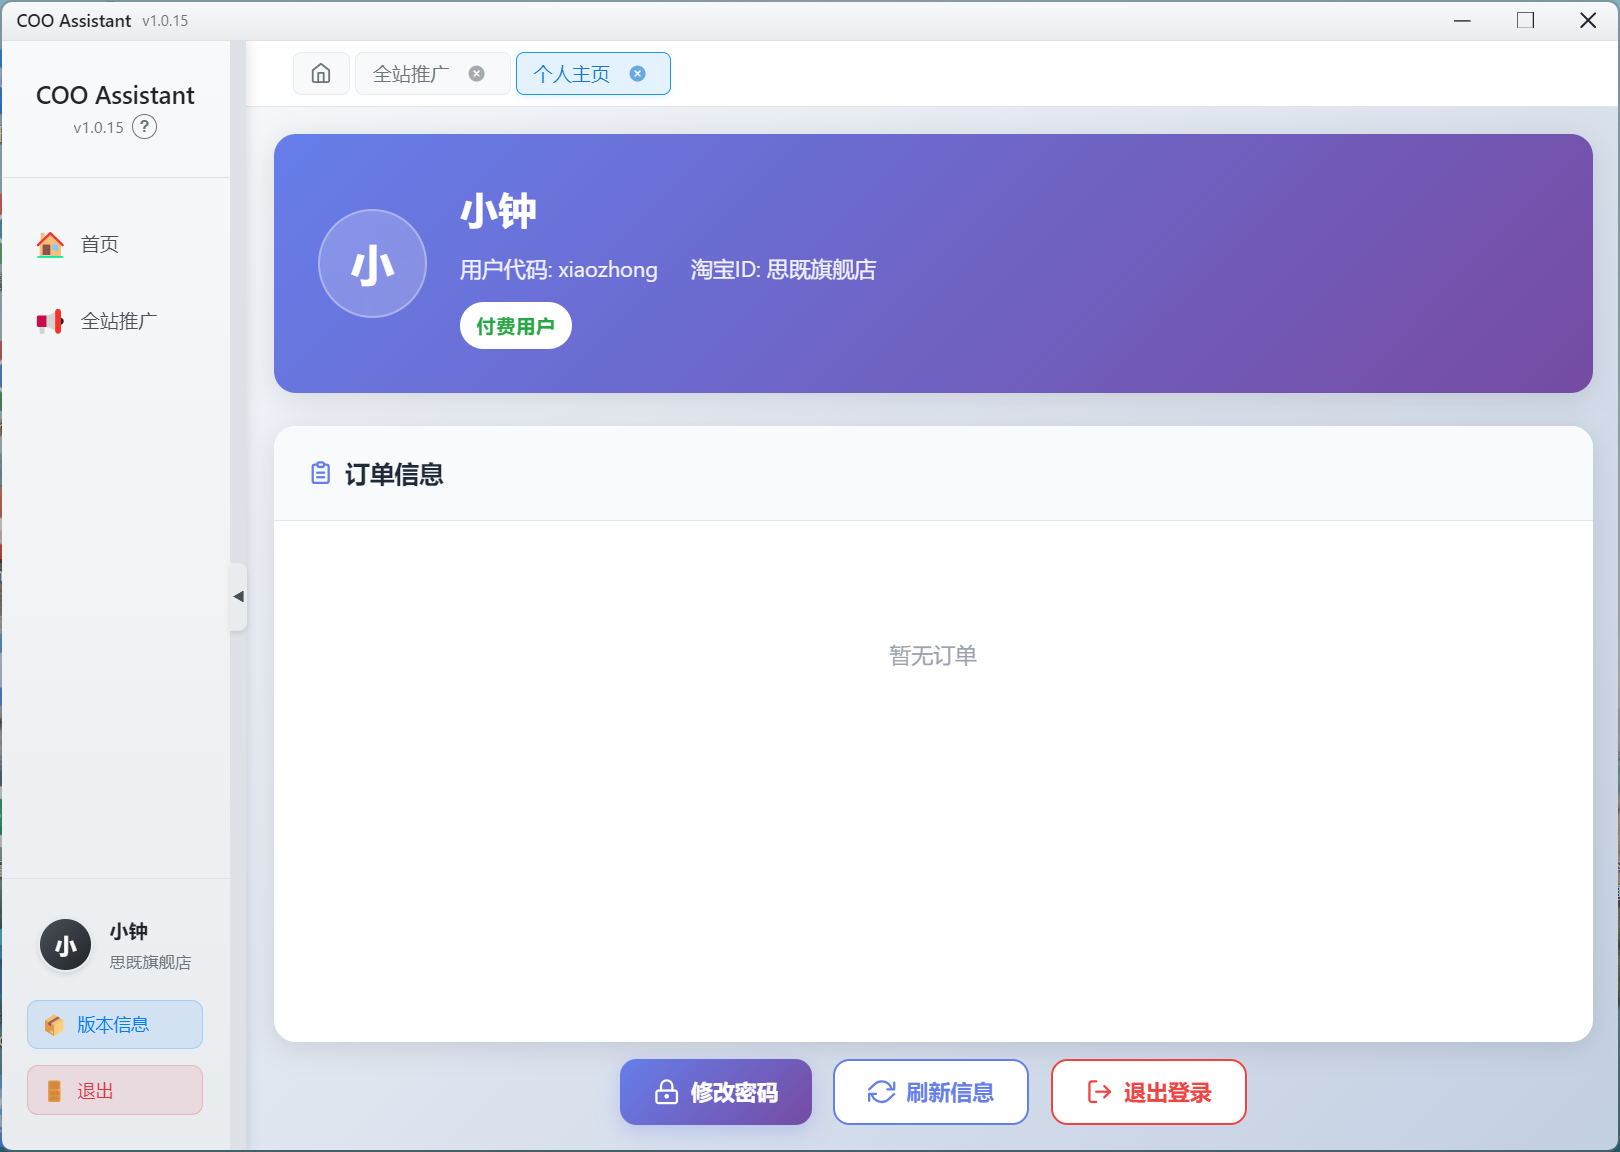1620x1152 pixels.
Task: Click the clipboard icon beside 订单信息
Action: (x=320, y=473)
